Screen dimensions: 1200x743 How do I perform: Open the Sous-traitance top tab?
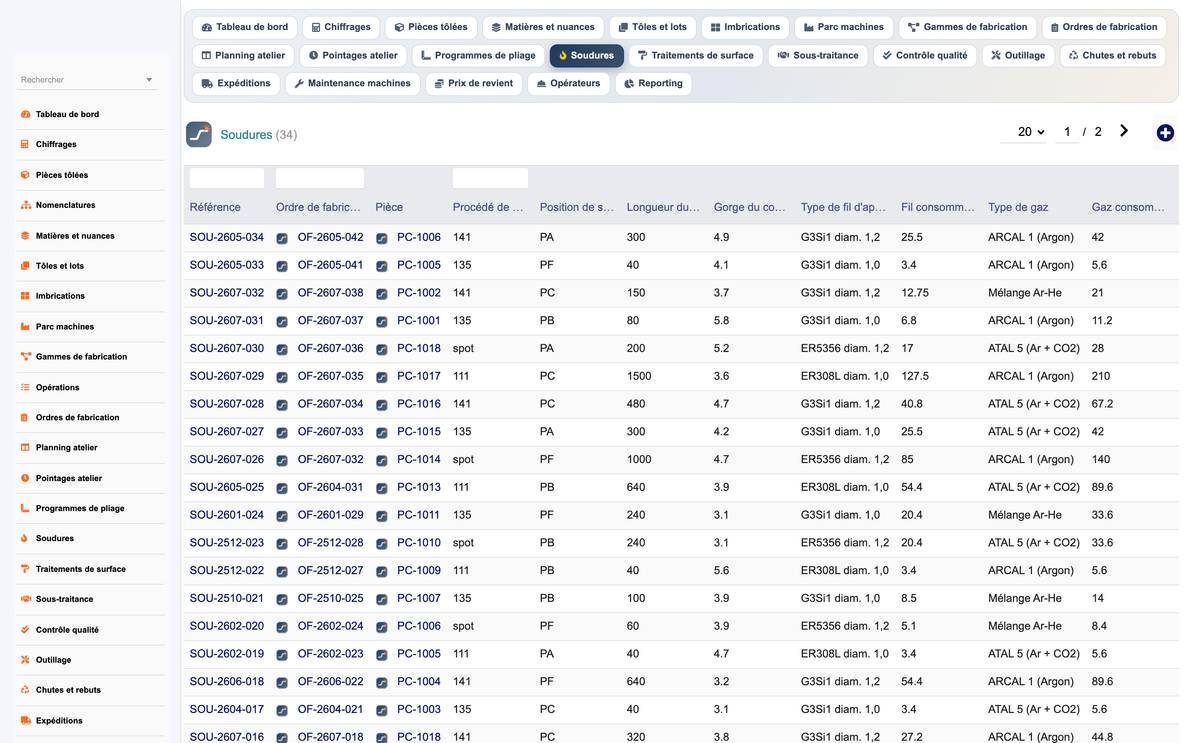click(818, 55)
